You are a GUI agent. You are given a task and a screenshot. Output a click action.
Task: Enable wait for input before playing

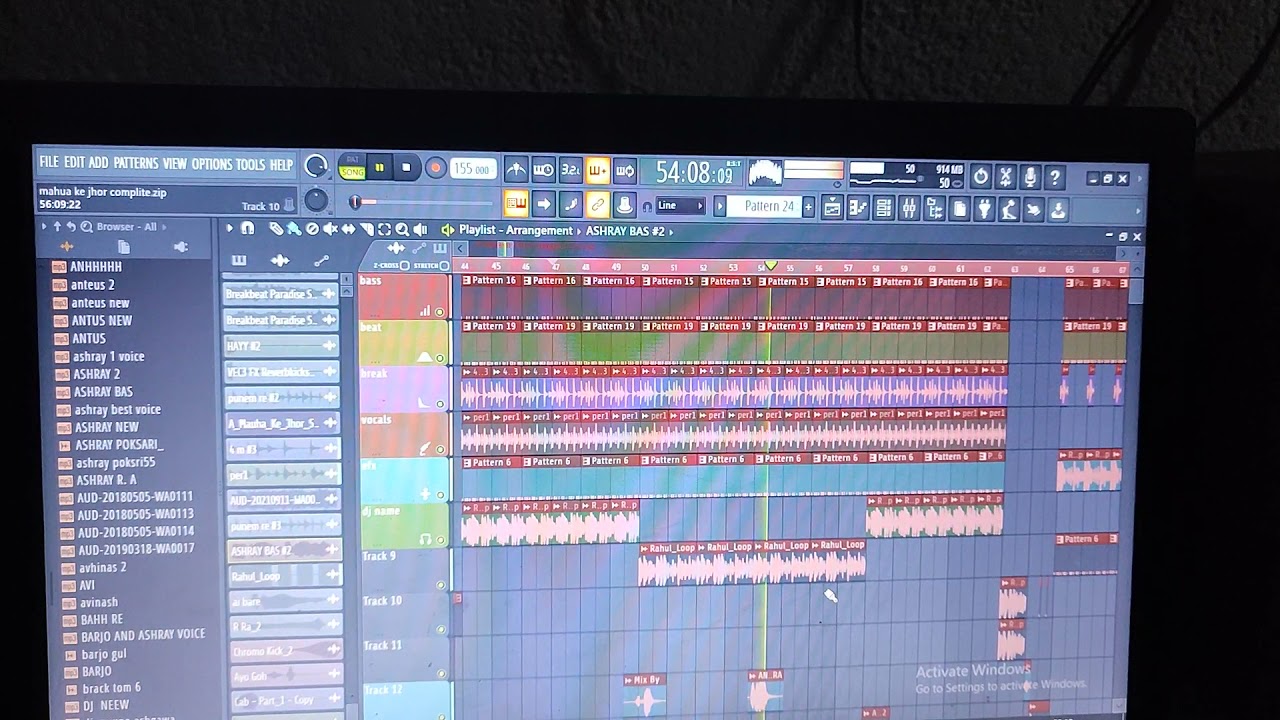click(x=543, y=170)
